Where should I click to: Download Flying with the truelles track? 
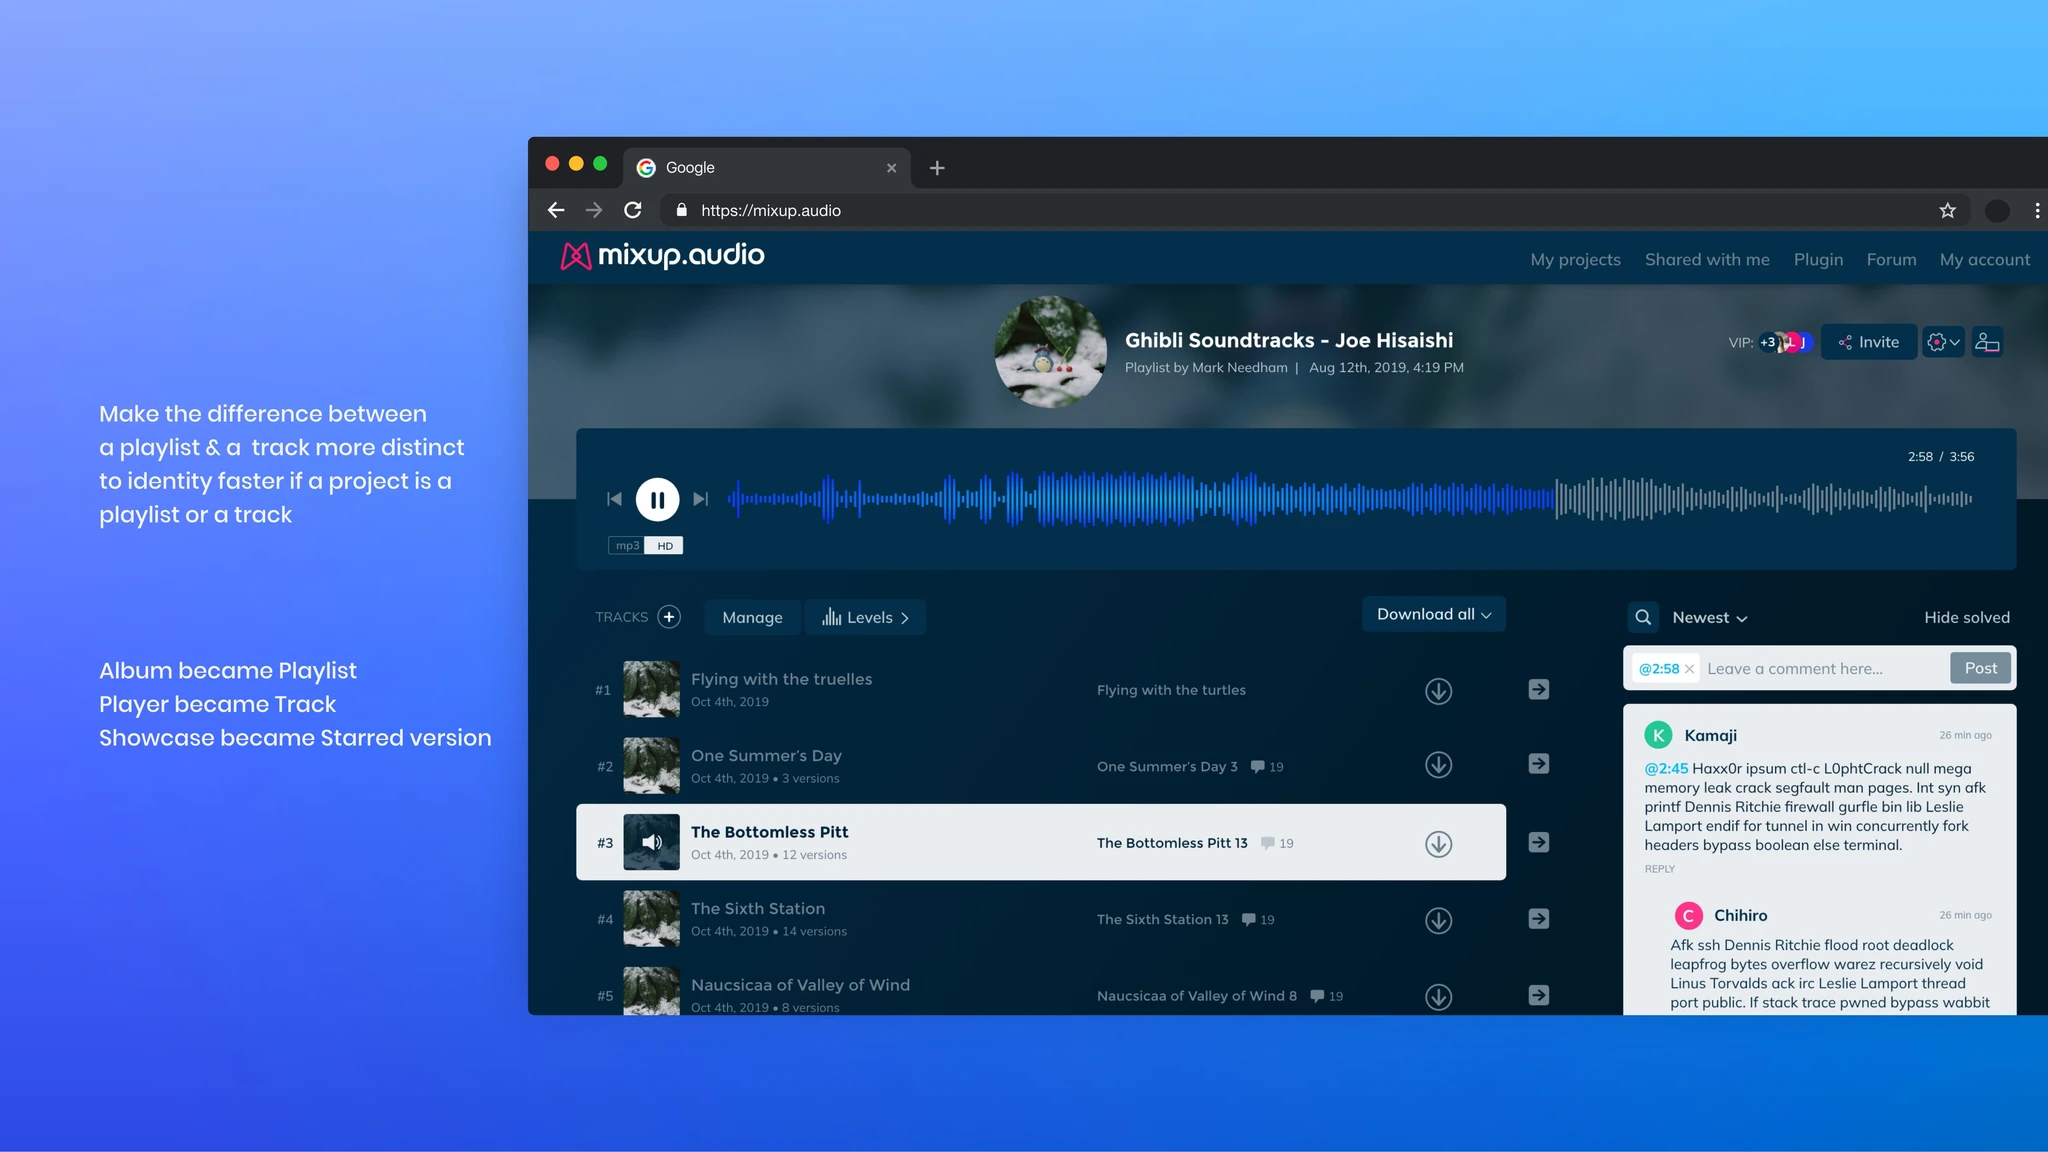click(1438, 691)
